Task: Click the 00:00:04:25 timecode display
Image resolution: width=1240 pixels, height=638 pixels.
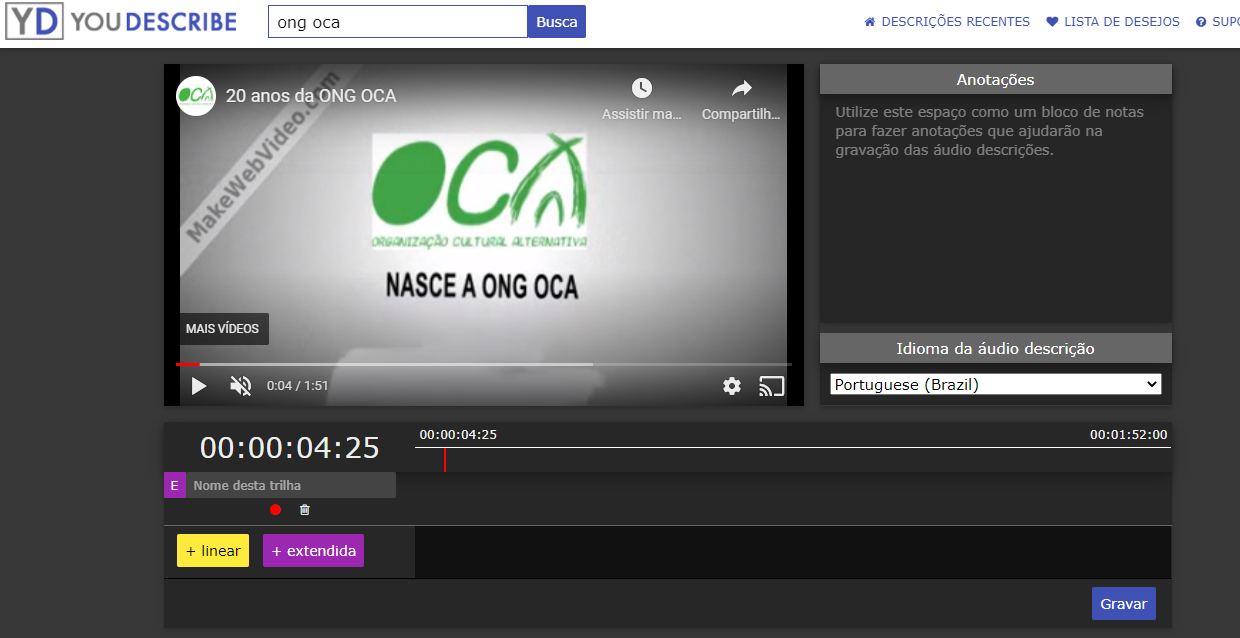Action: click(290, 448)
